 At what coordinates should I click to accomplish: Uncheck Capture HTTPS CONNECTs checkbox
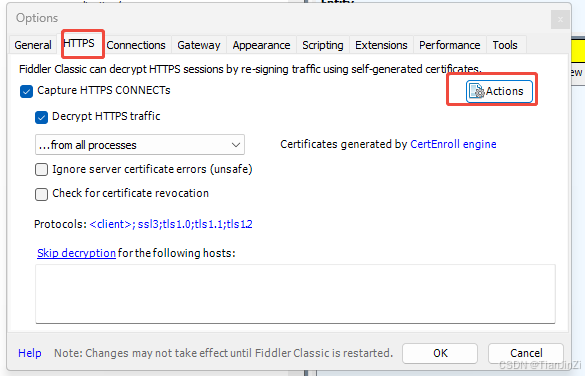coord(26,91)
